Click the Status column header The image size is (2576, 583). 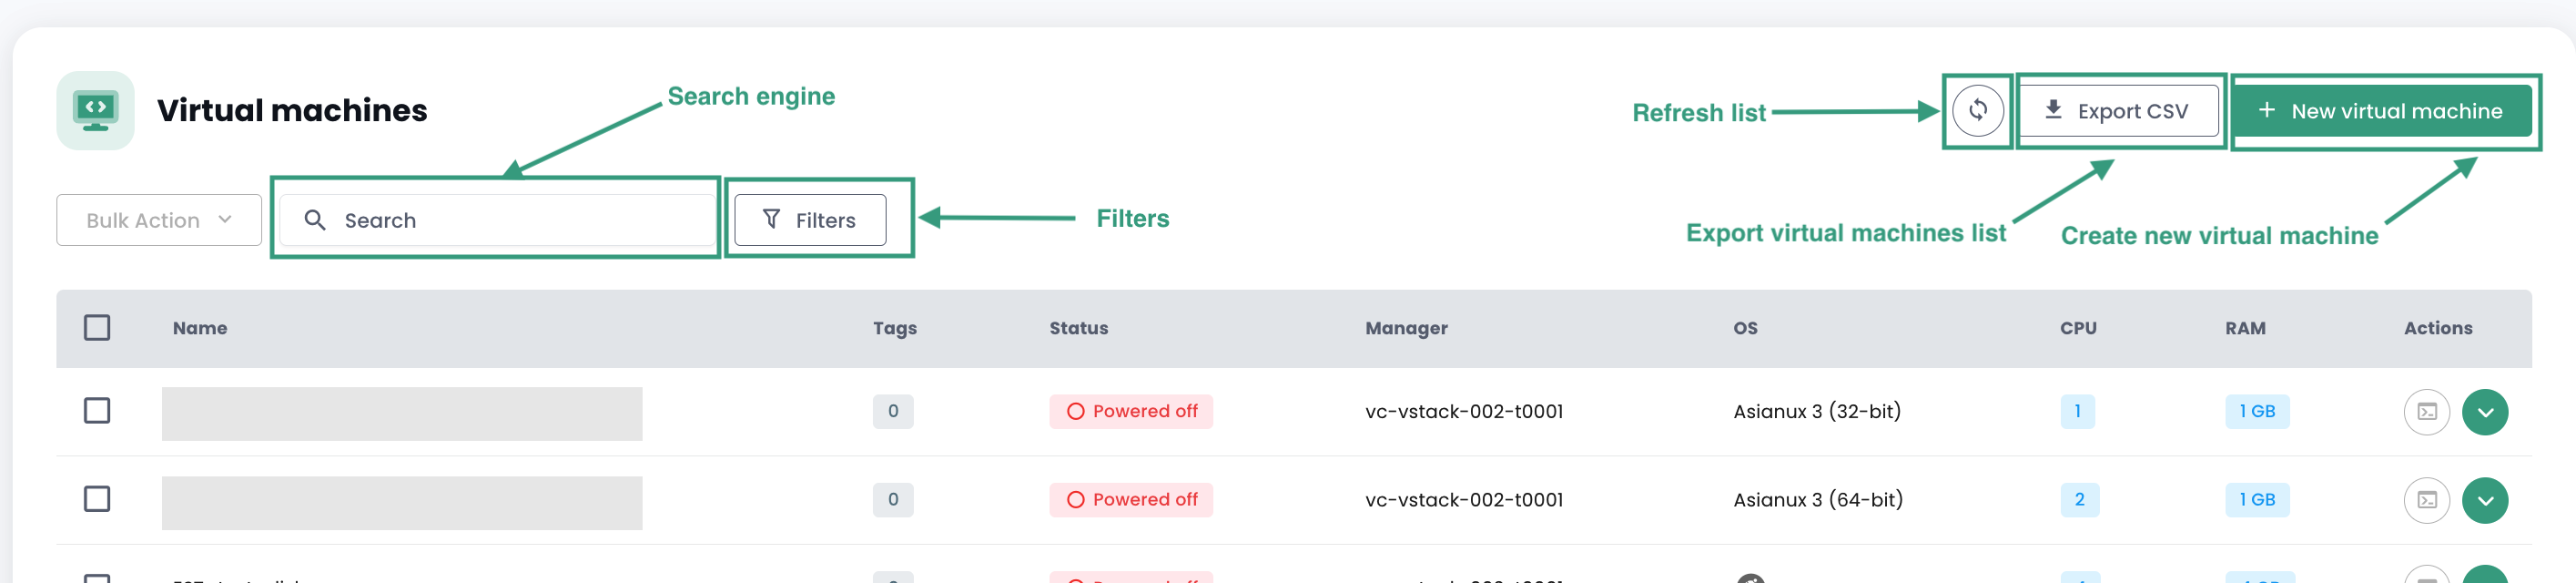(x=1078, y=328)
